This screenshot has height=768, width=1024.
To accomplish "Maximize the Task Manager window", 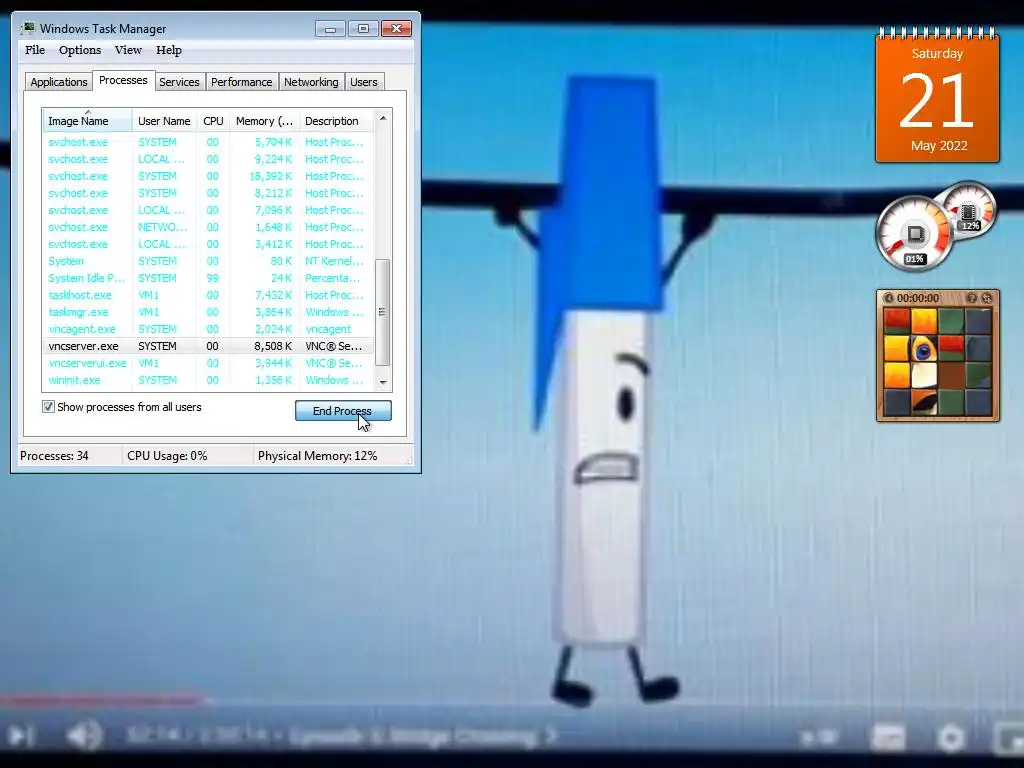I will point(363,29).
